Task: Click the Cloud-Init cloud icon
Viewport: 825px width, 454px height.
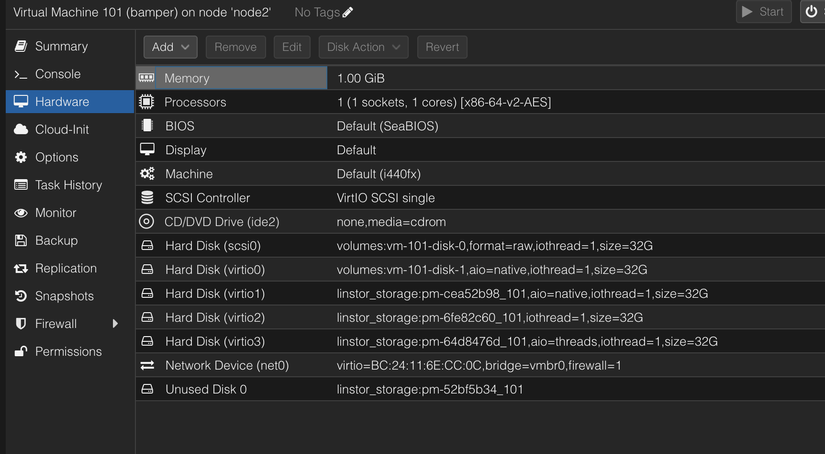Action: pyautogui.click(x=21, y=129)
